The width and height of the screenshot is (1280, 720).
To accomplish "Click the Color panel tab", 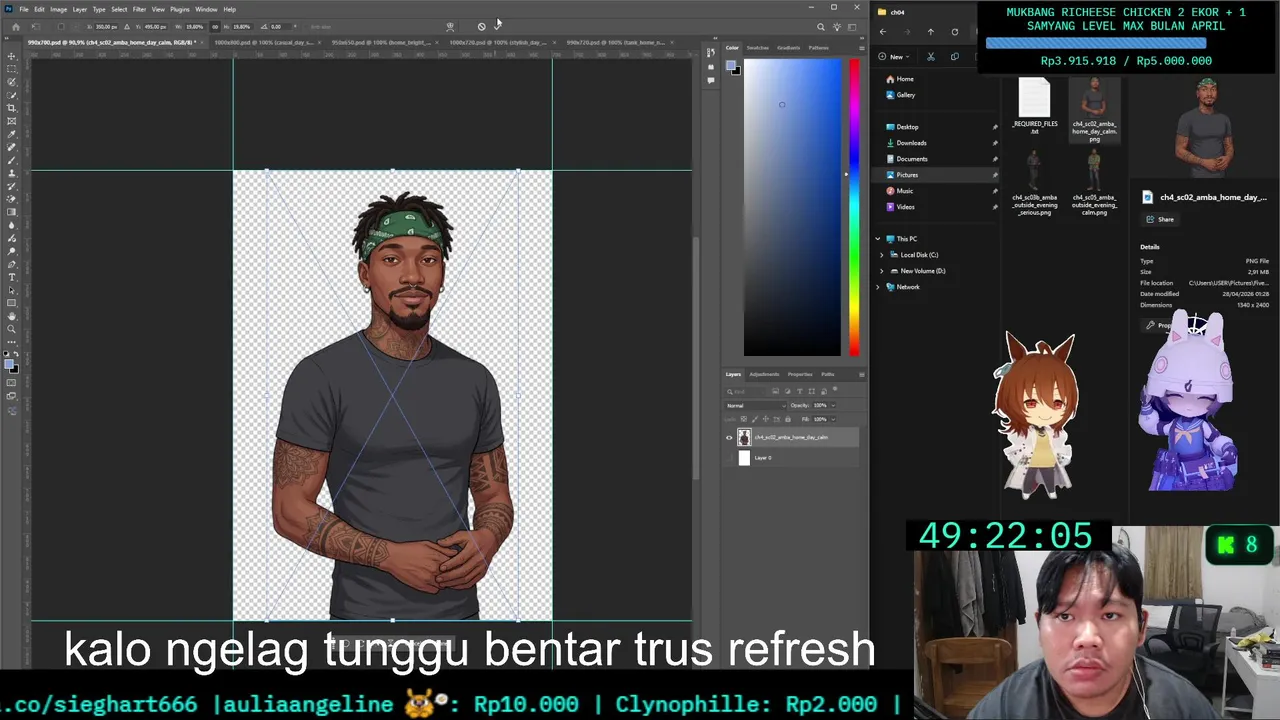I will (732, 48).
